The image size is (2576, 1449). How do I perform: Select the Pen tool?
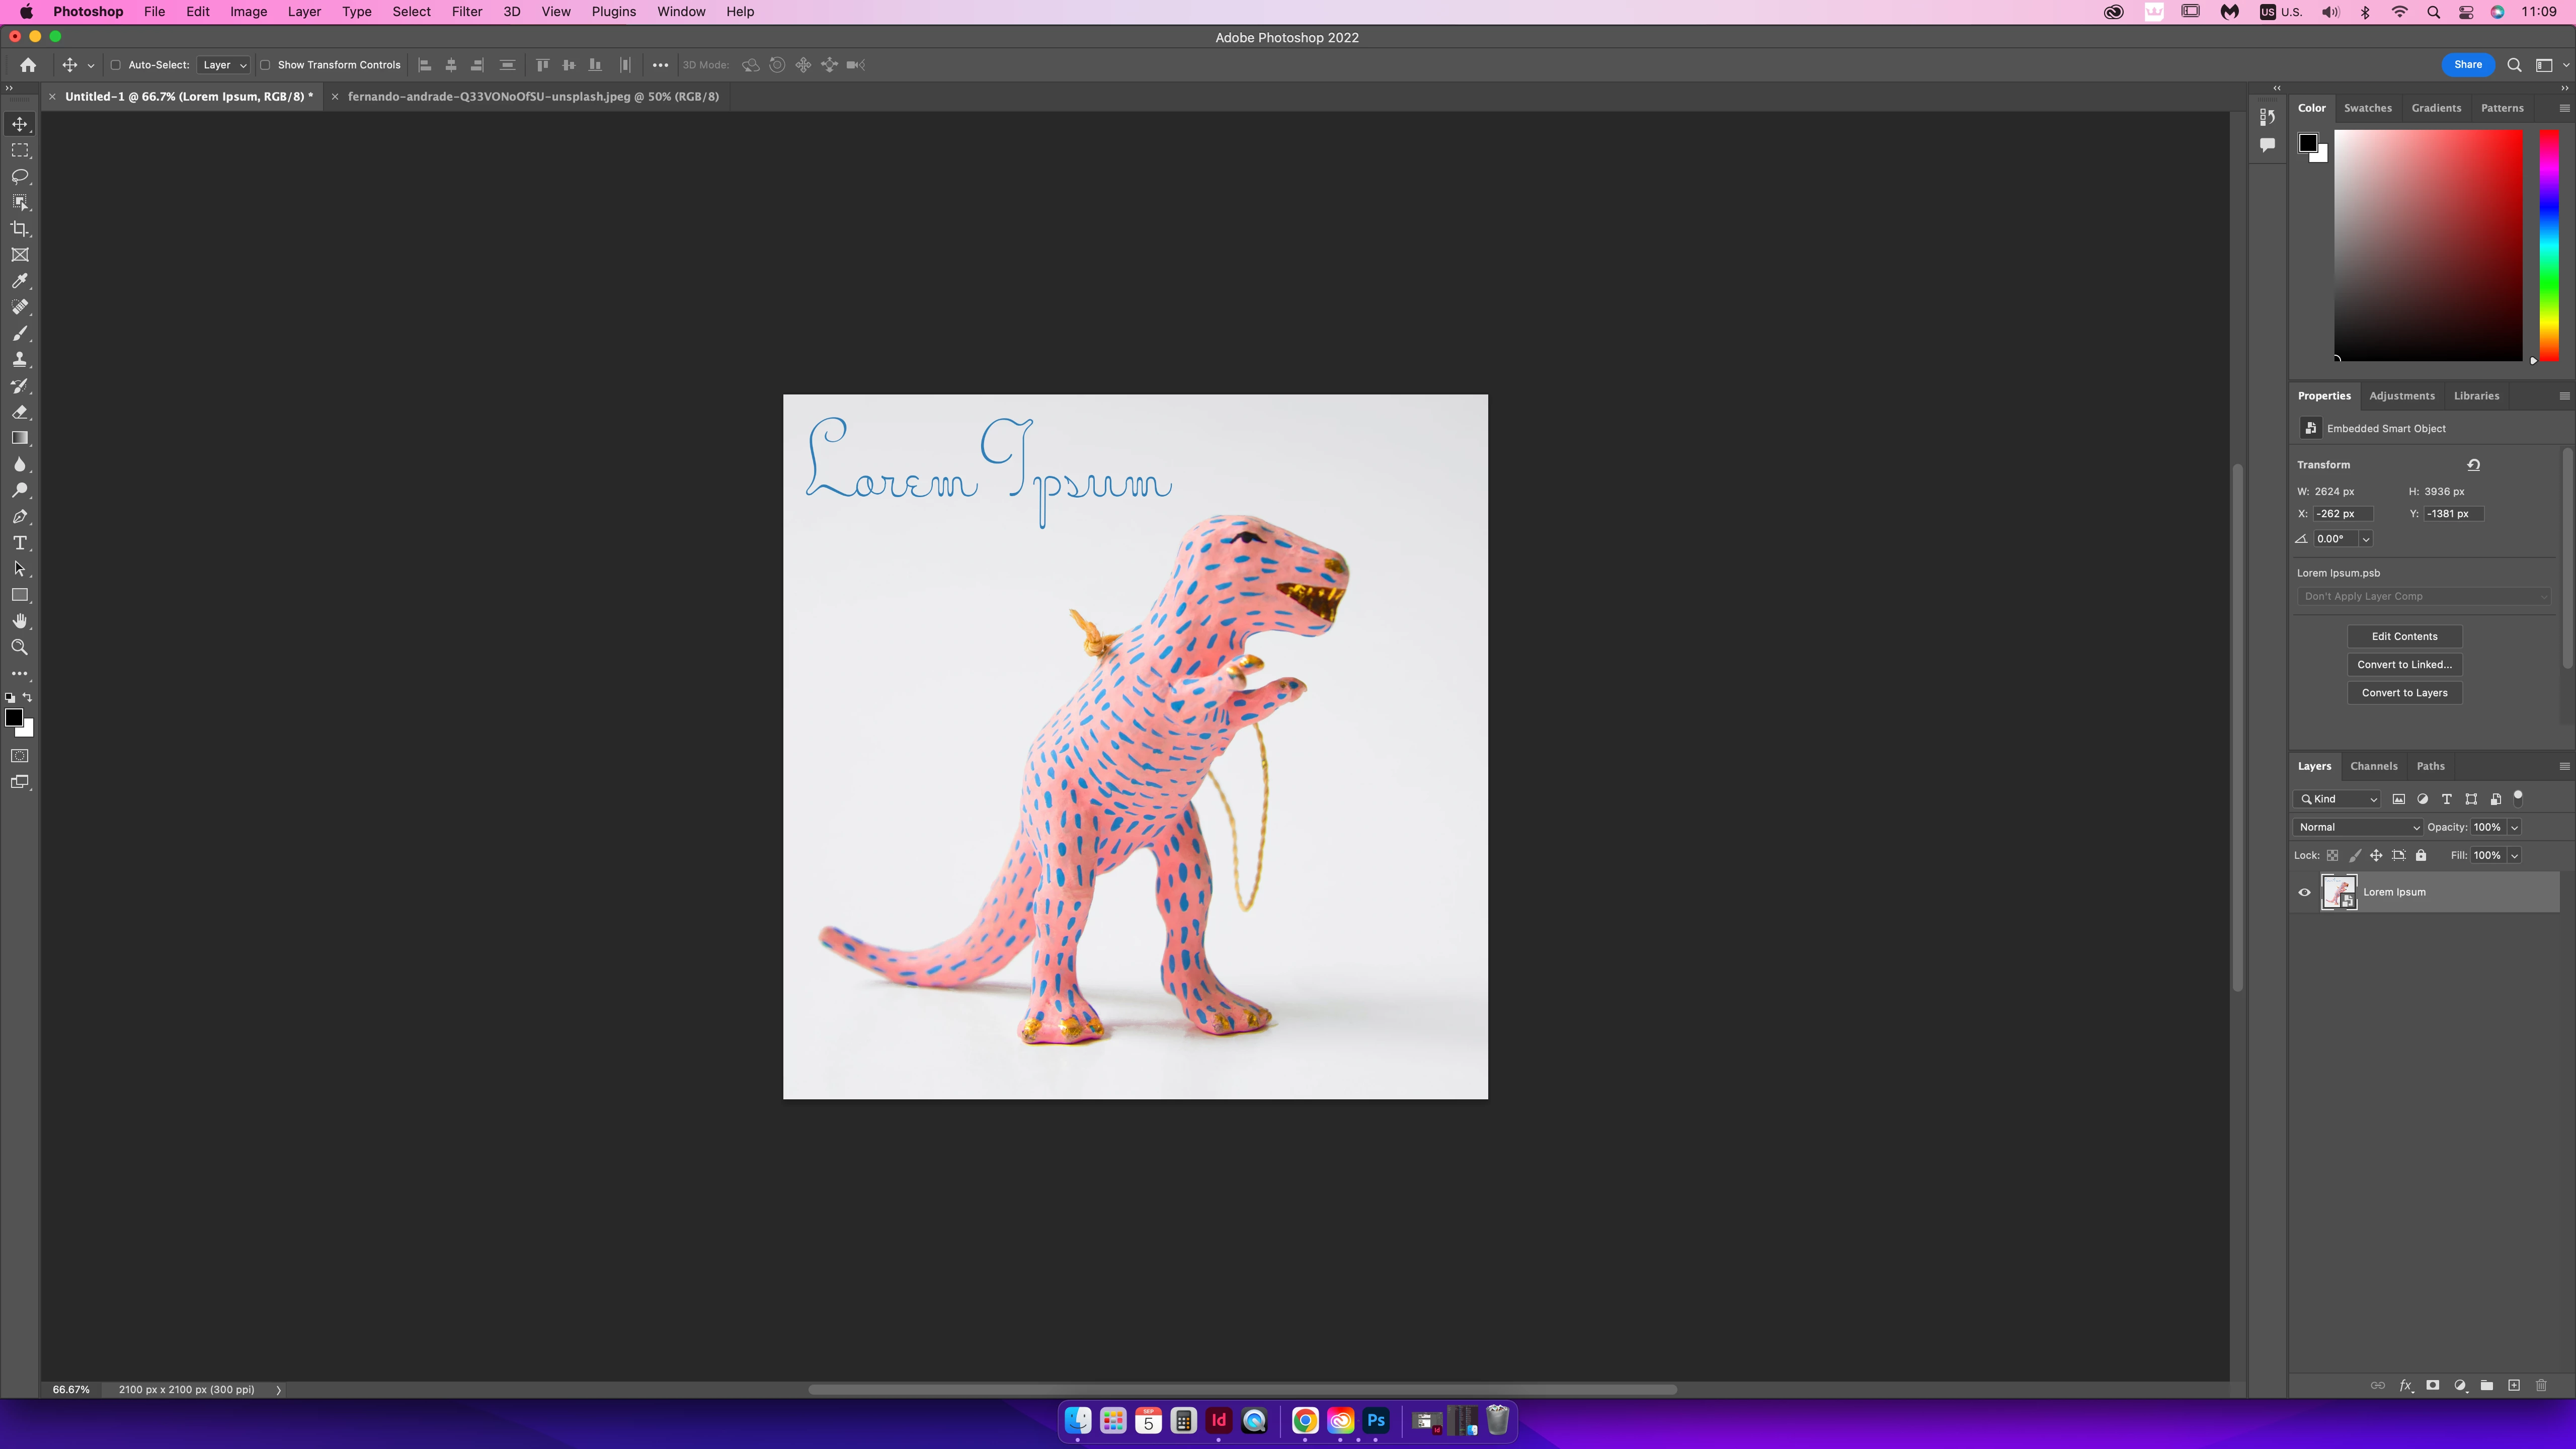click(x=20, y=517)
